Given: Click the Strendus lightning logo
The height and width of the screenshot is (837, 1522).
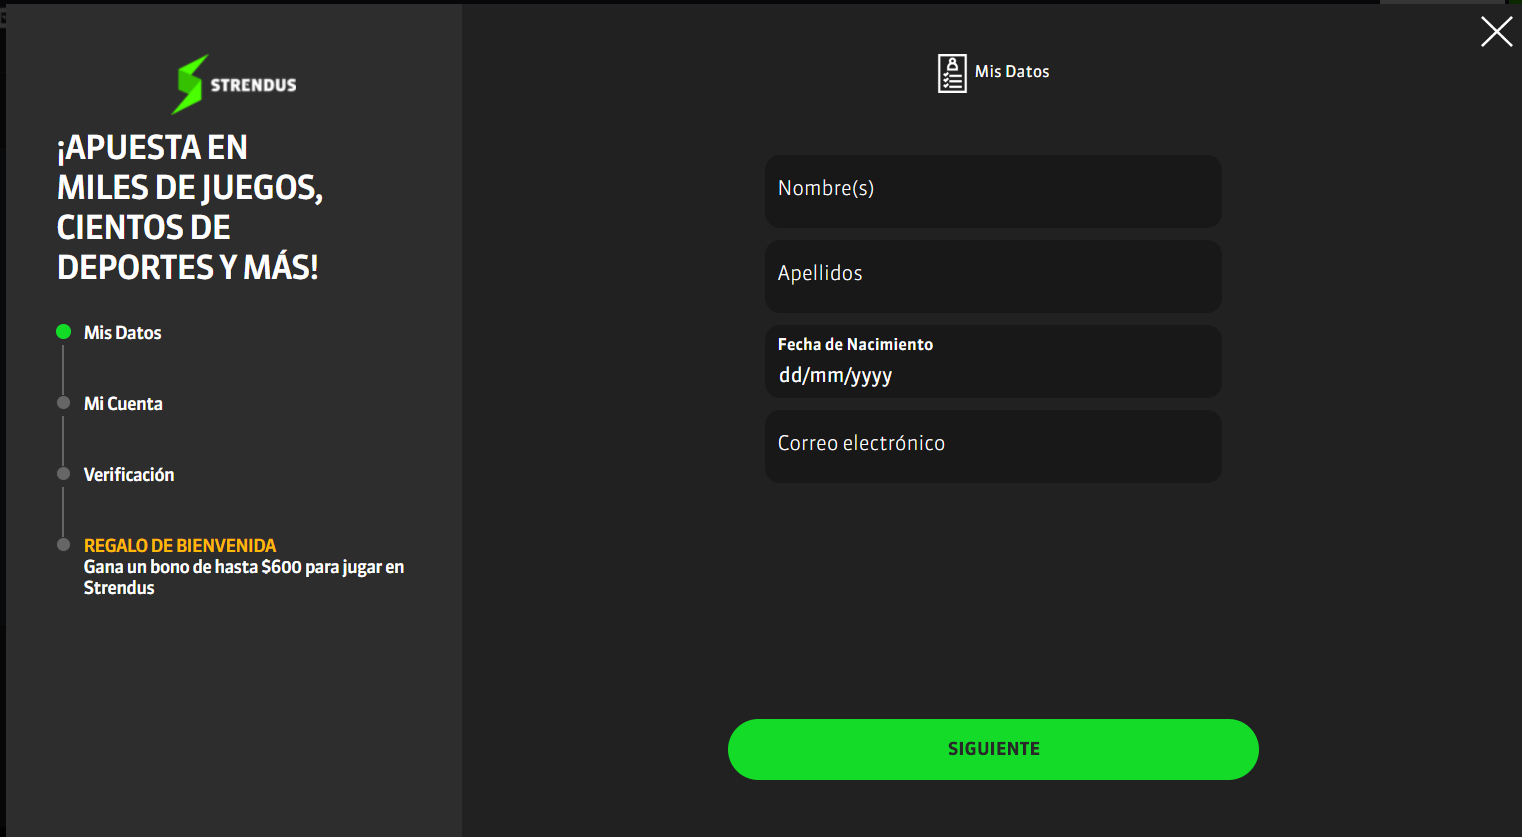Looking at the screenshot, I should click(236, 84).
